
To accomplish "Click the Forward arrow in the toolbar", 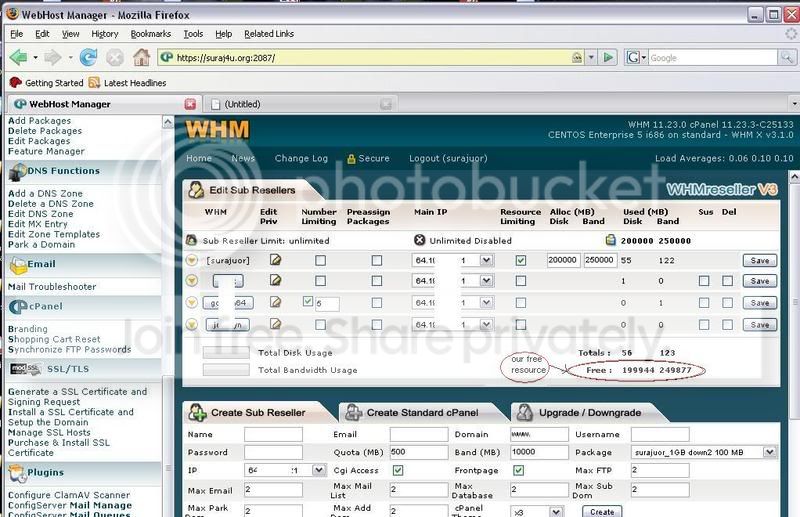I will click(53, 57).
